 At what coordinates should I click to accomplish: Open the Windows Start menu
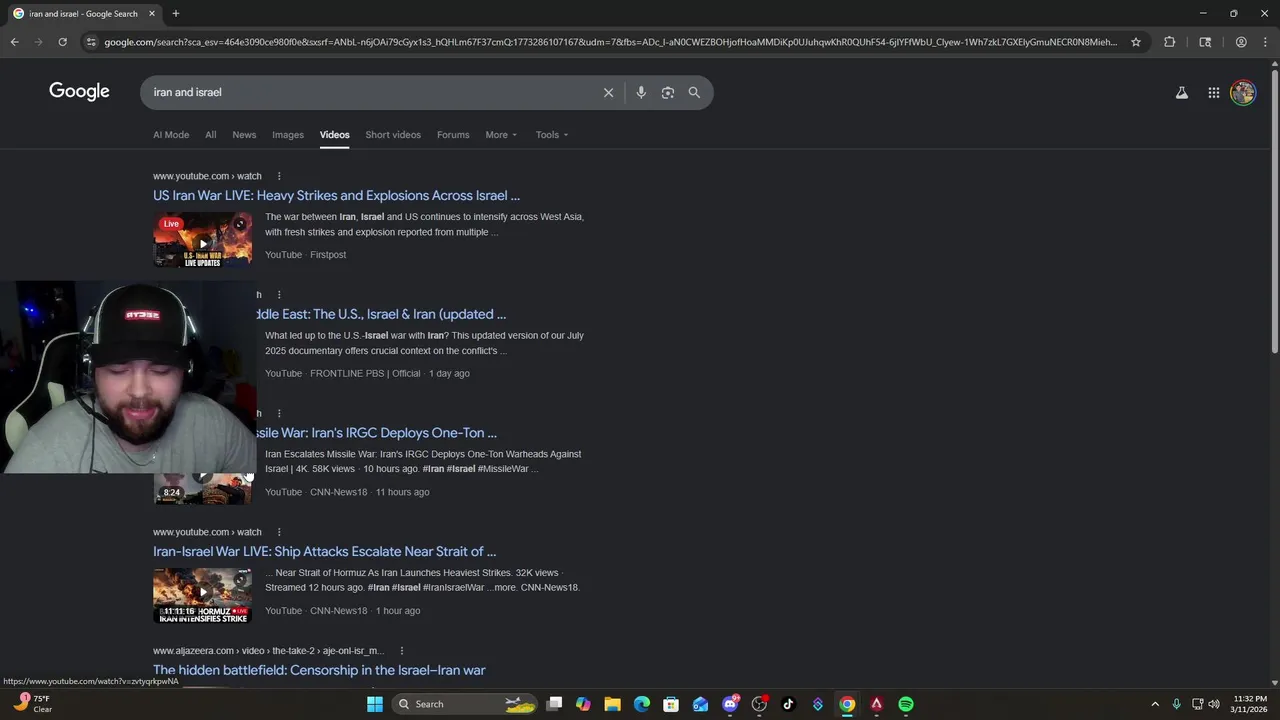tap(374, 704)
